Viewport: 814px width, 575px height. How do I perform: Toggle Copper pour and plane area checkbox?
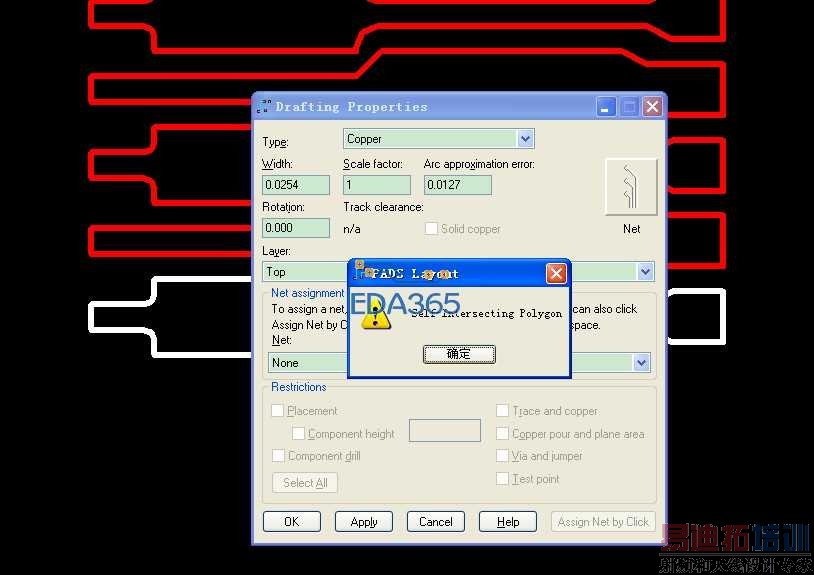[x=502, y=433]
